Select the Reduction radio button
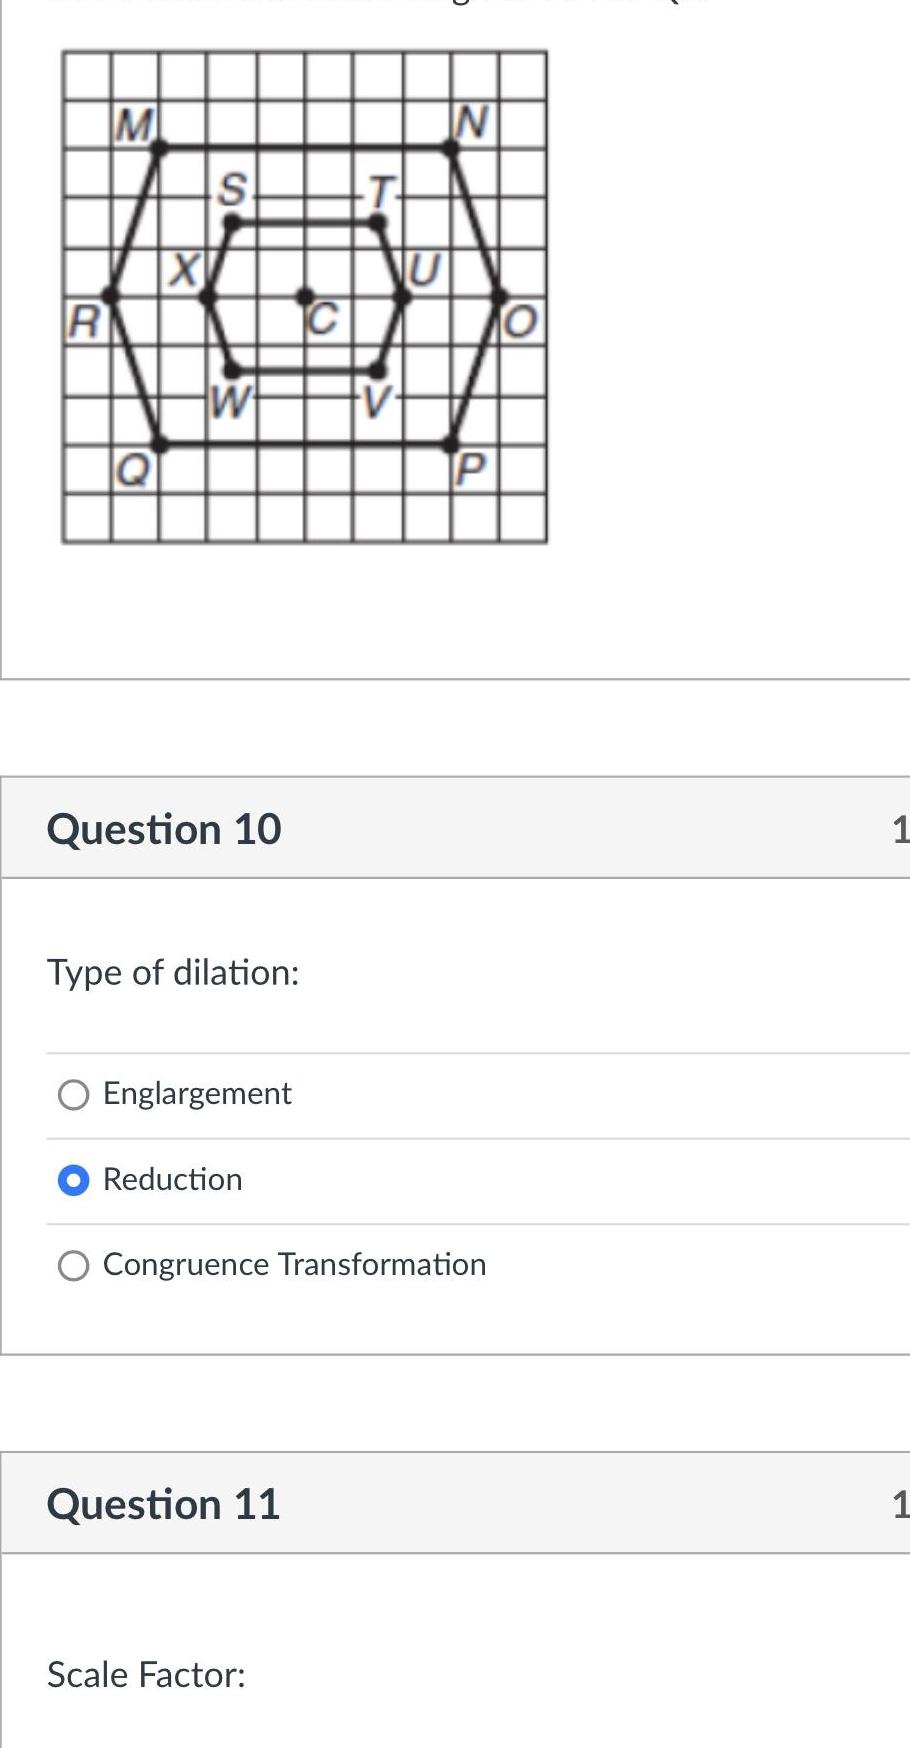The height and width of the screenshot is (1748, 910). (72, 1180)
